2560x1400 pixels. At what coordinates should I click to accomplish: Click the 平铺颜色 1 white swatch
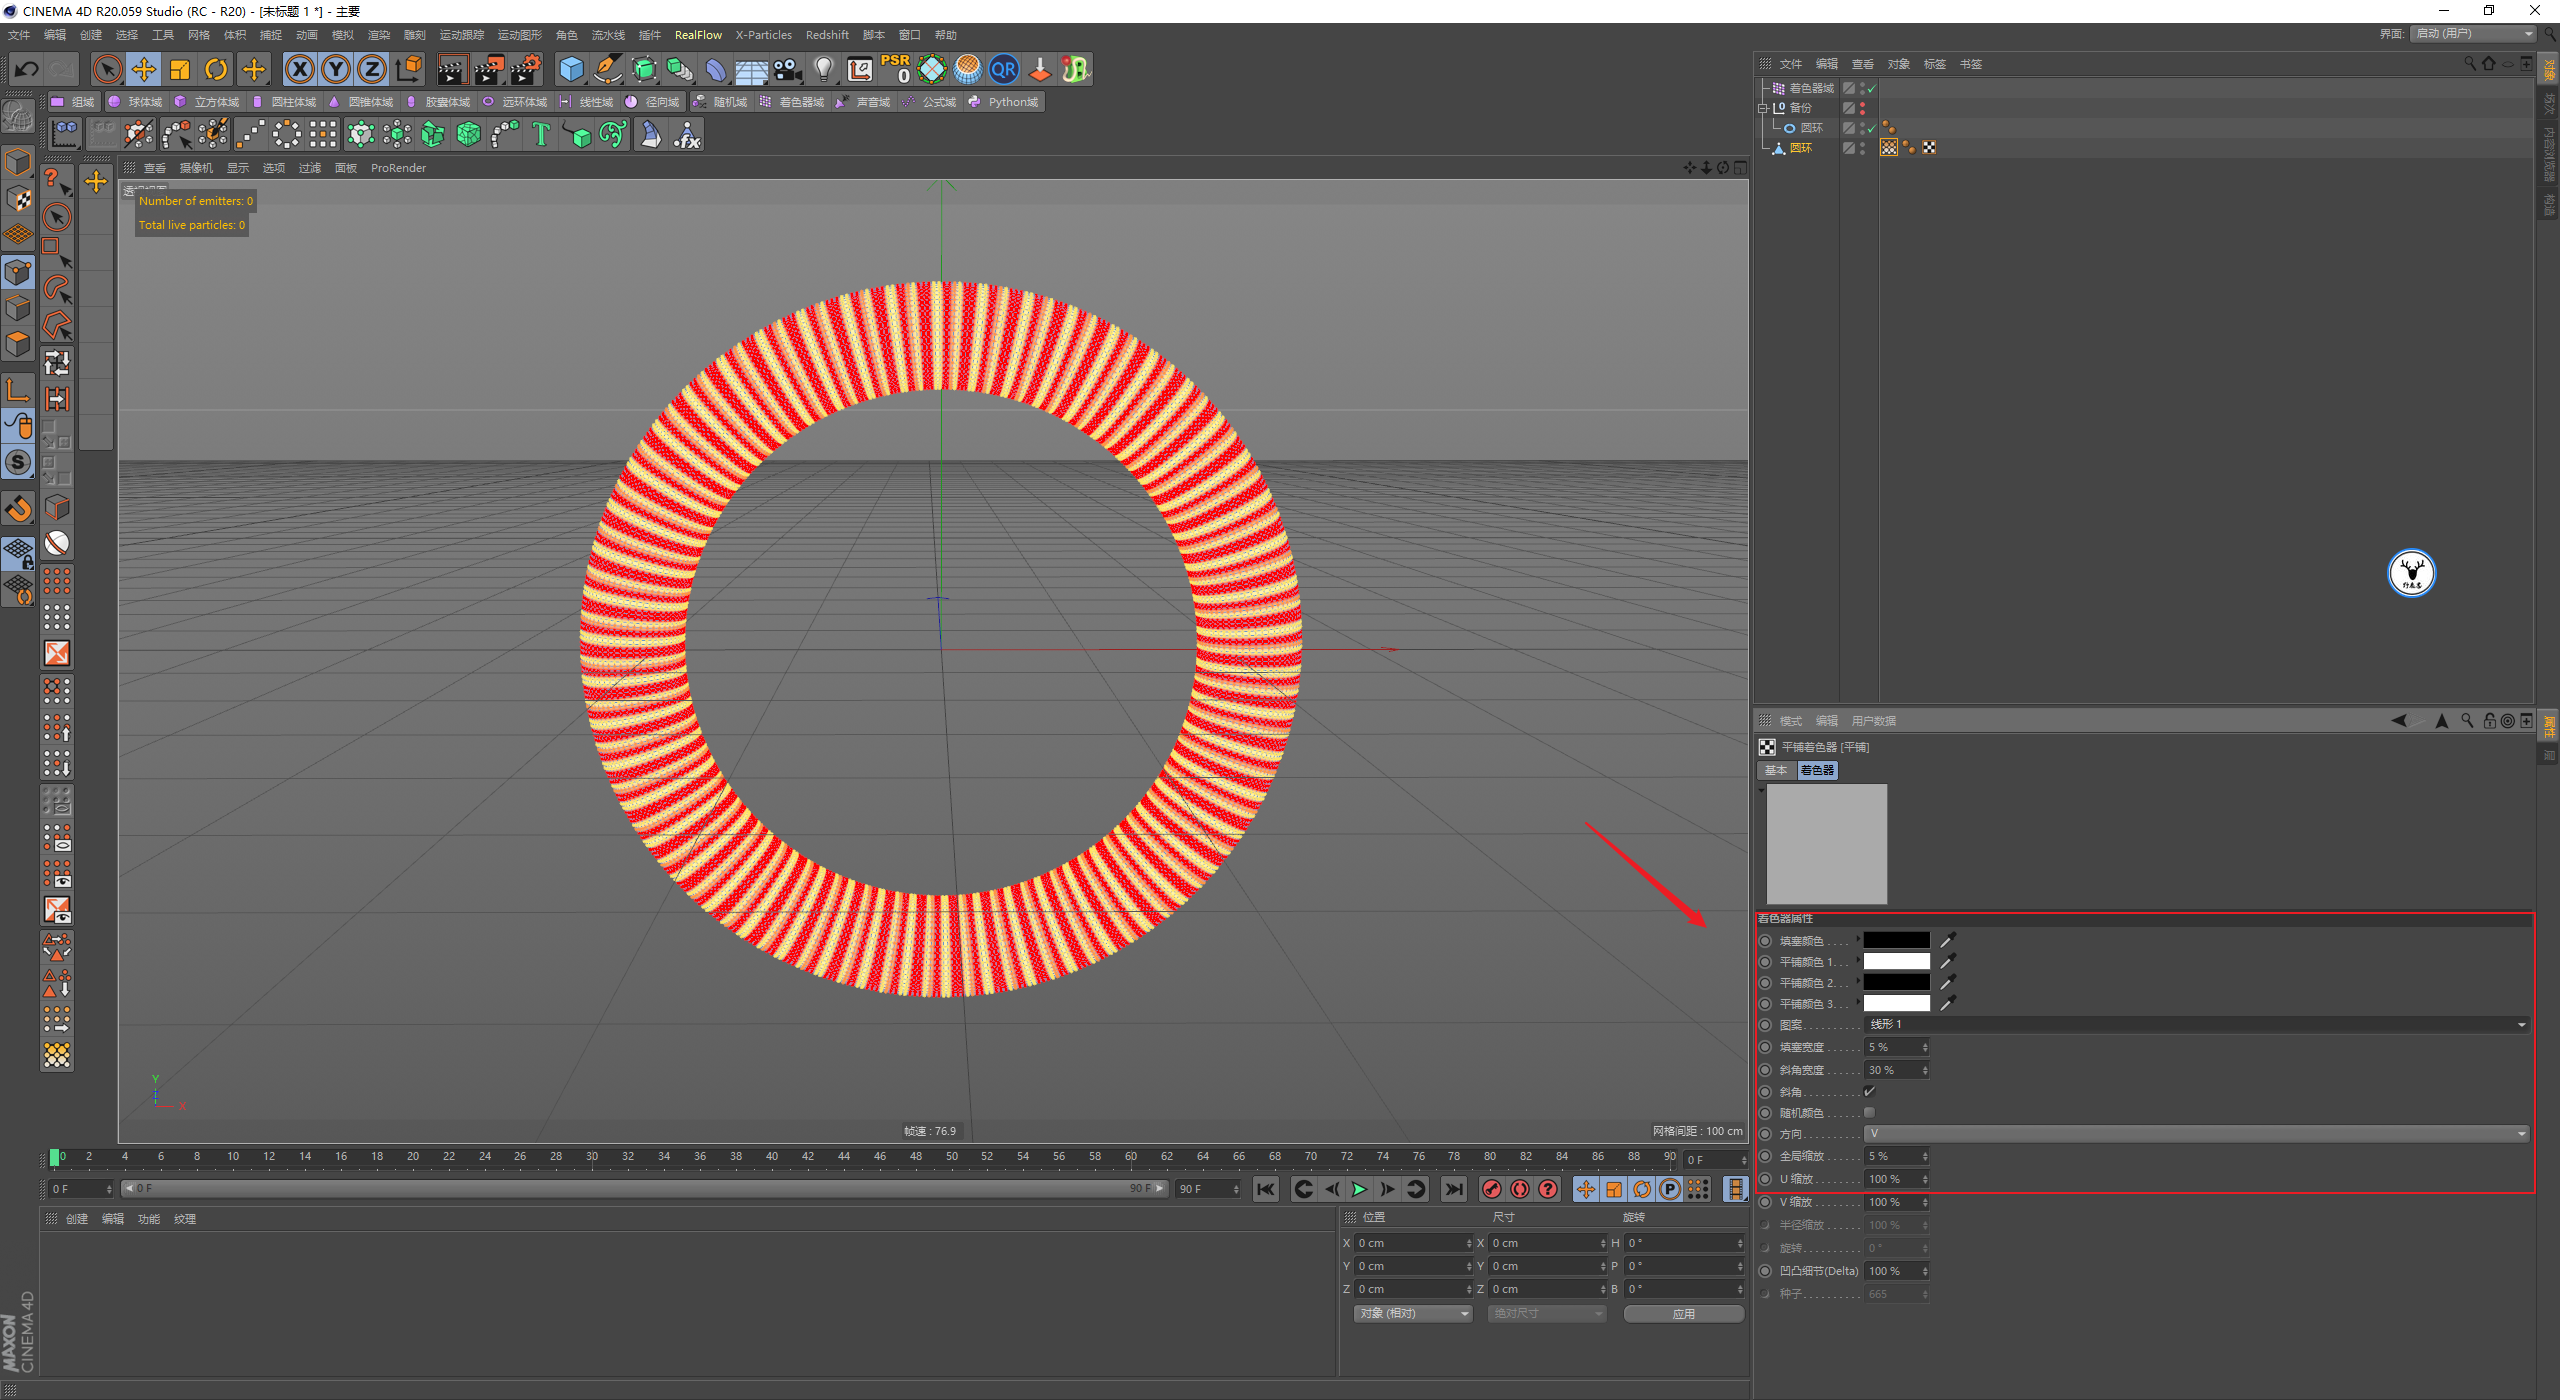tap(1896, 961)
